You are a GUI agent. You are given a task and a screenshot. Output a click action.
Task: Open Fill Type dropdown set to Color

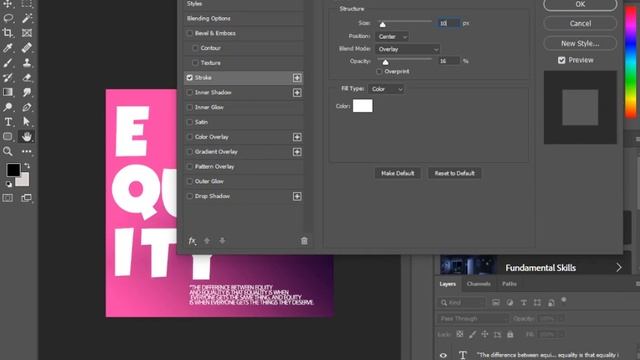tap(386, 89)
